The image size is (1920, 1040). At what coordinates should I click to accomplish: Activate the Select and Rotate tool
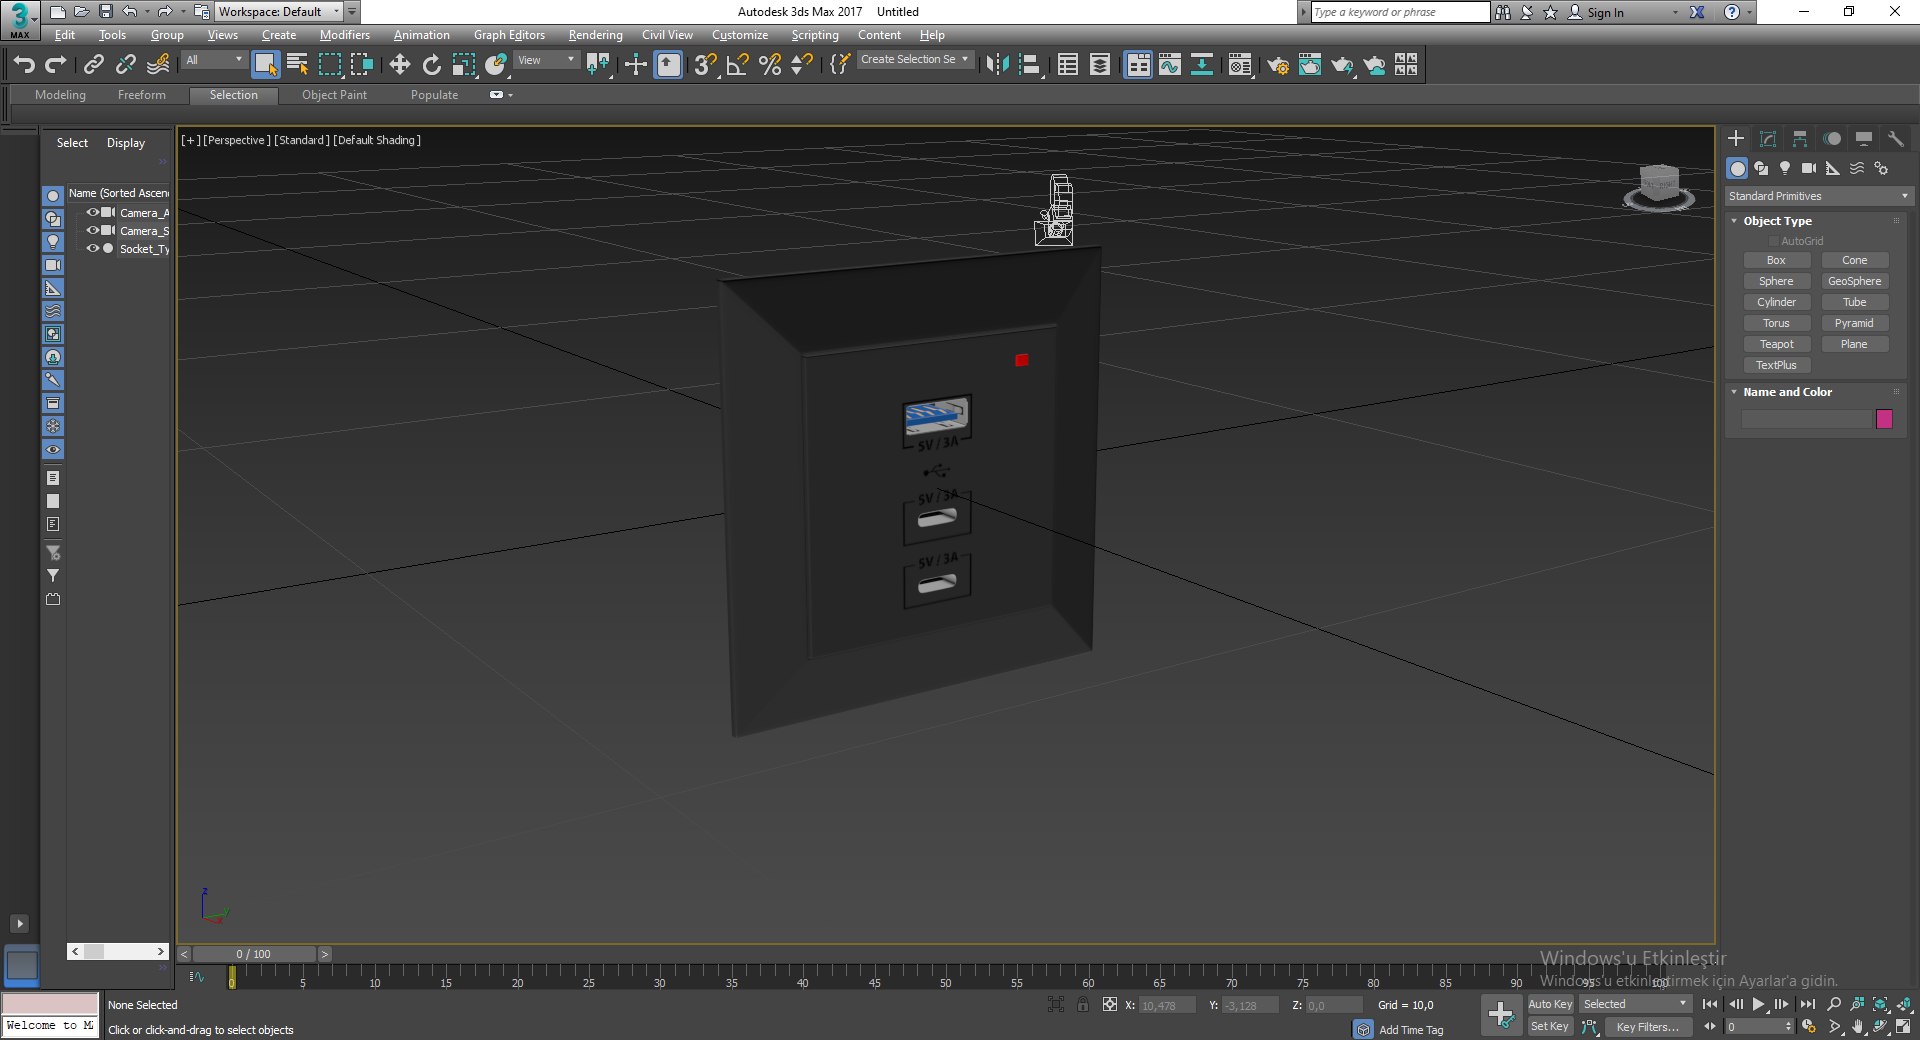click(431, 65)
